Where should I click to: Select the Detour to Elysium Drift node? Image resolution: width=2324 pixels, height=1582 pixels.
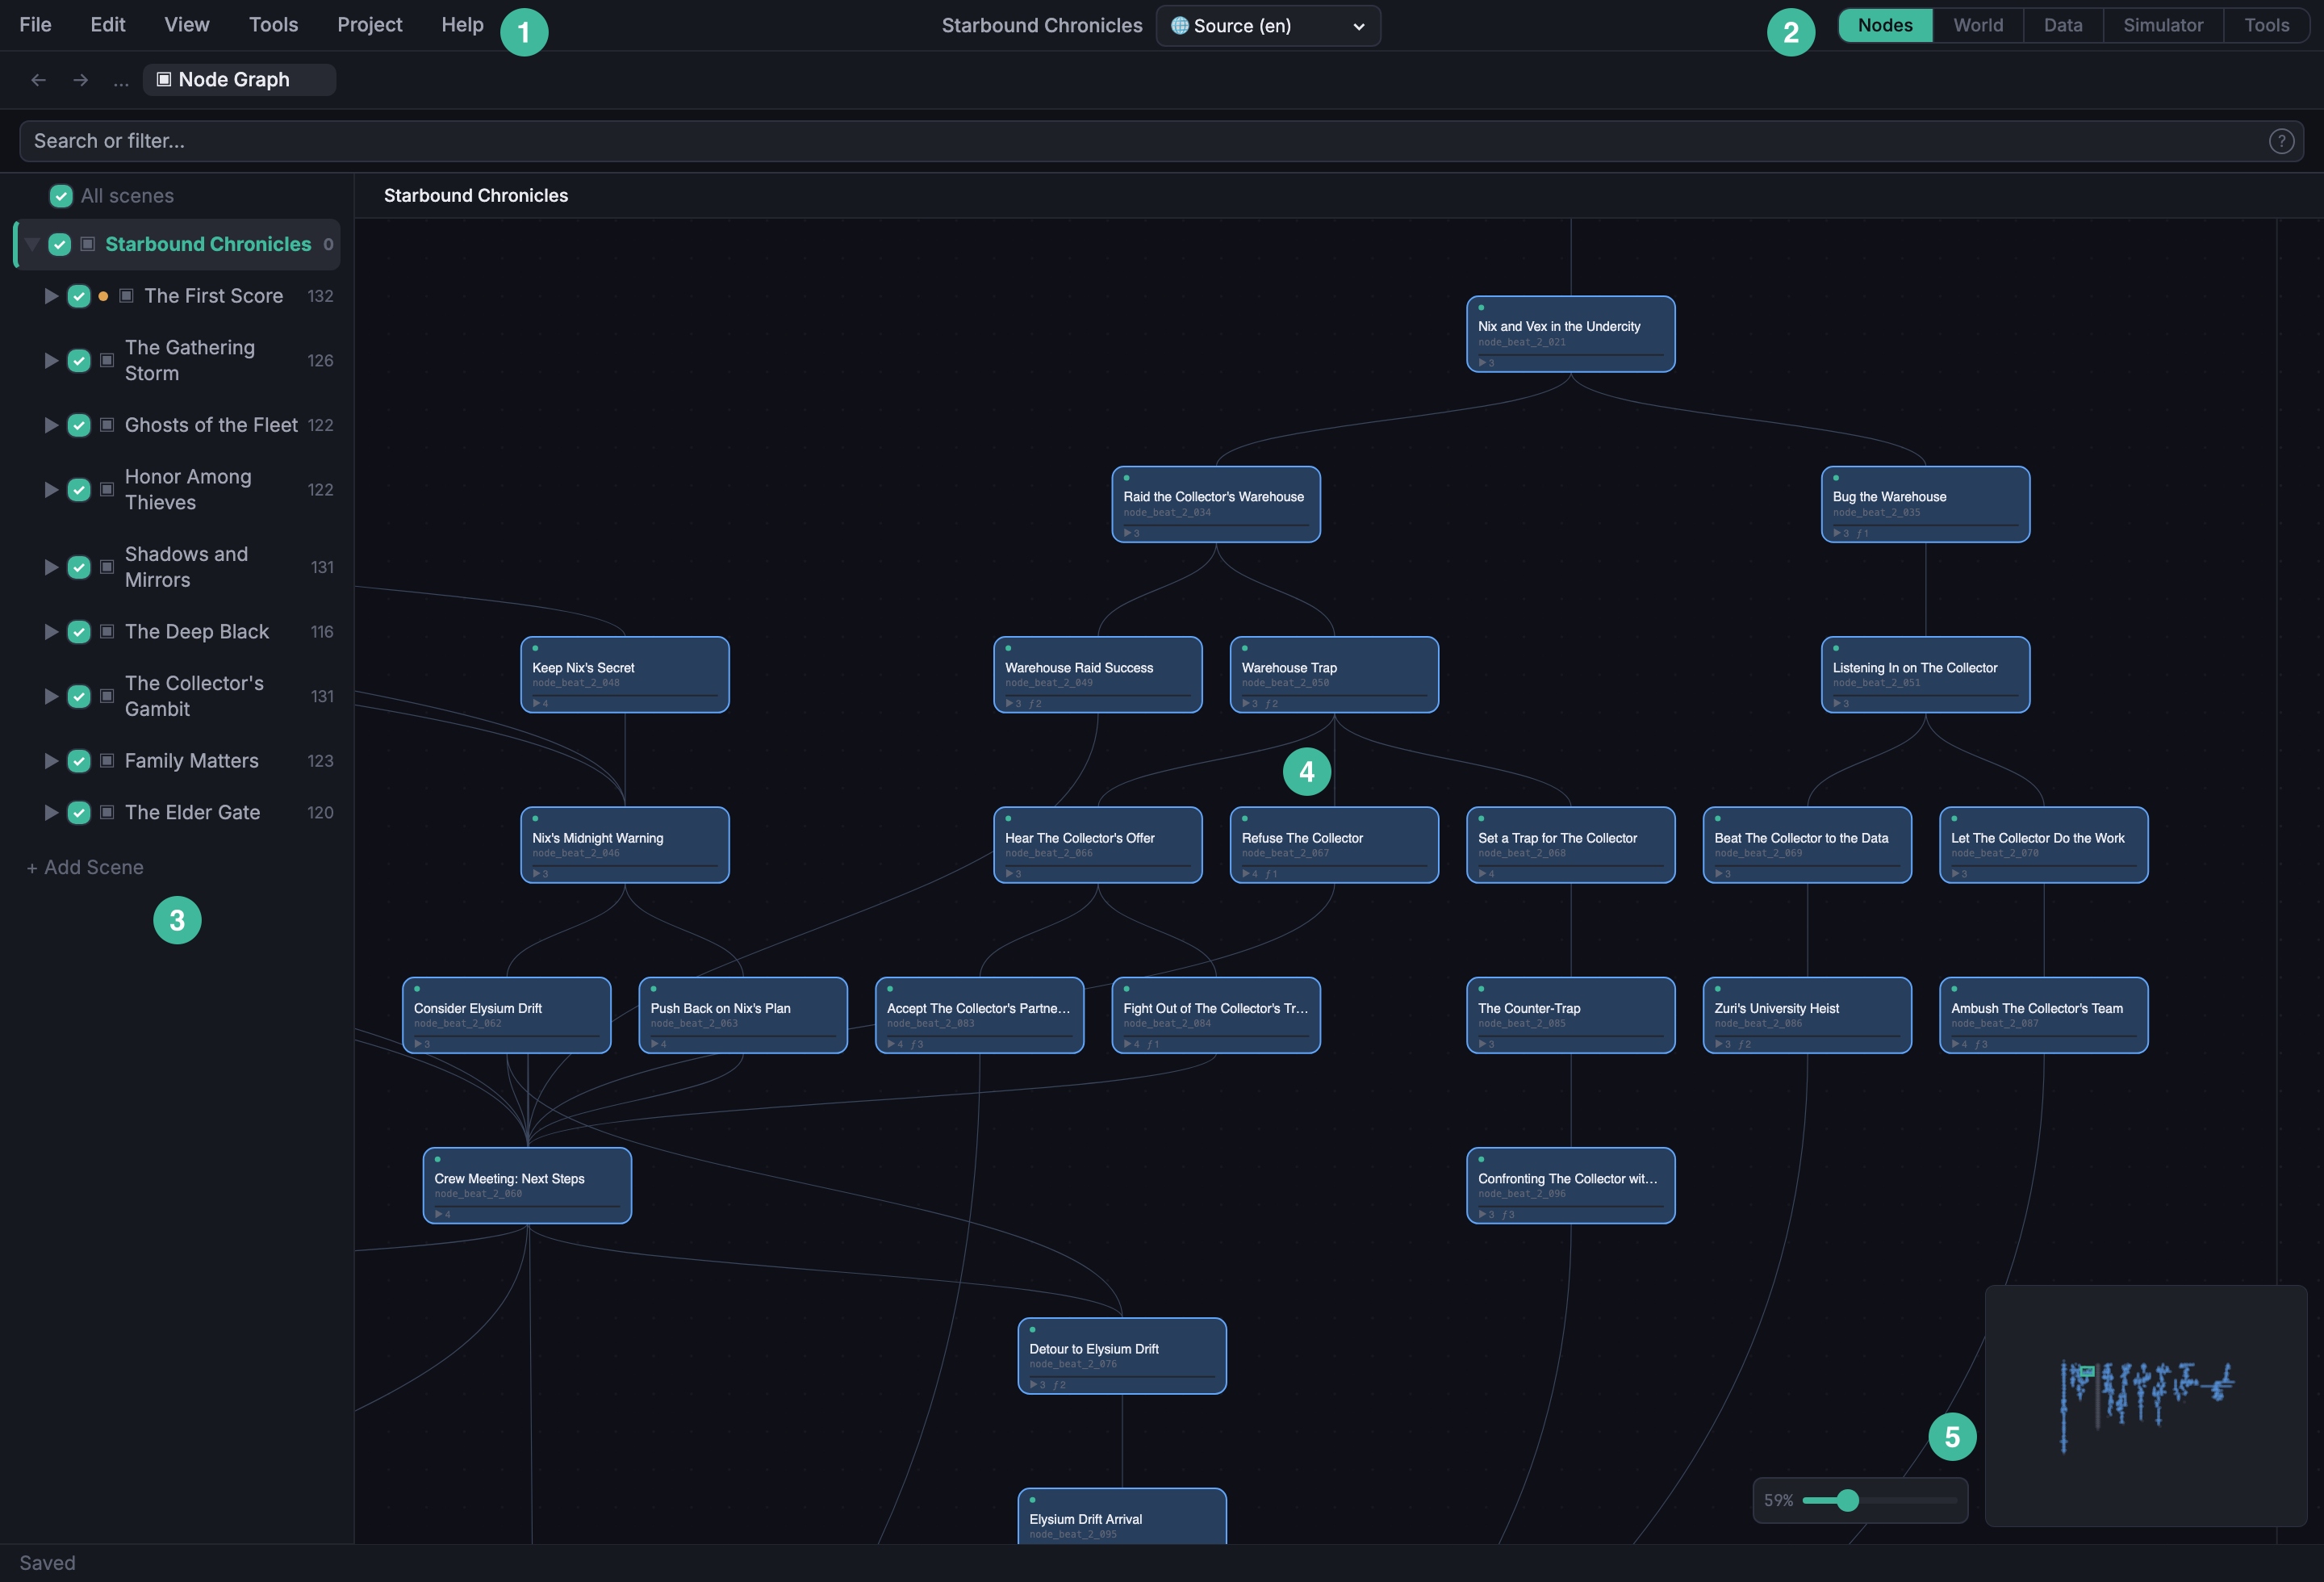1122,1356
